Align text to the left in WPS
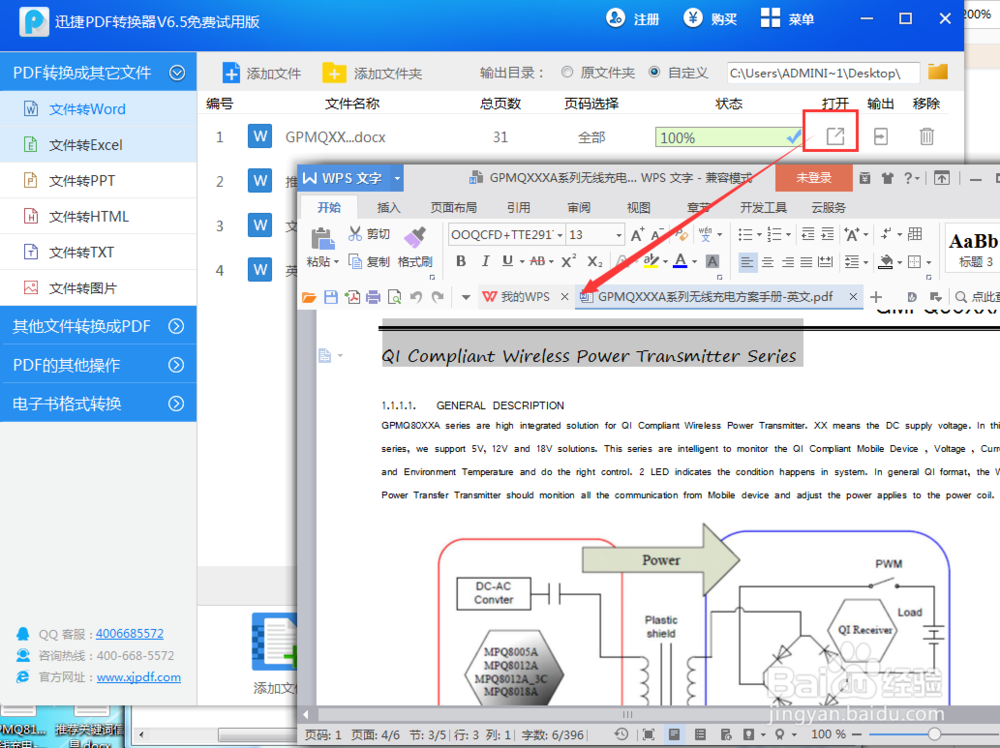The image size is (1000, 748). 747,261
